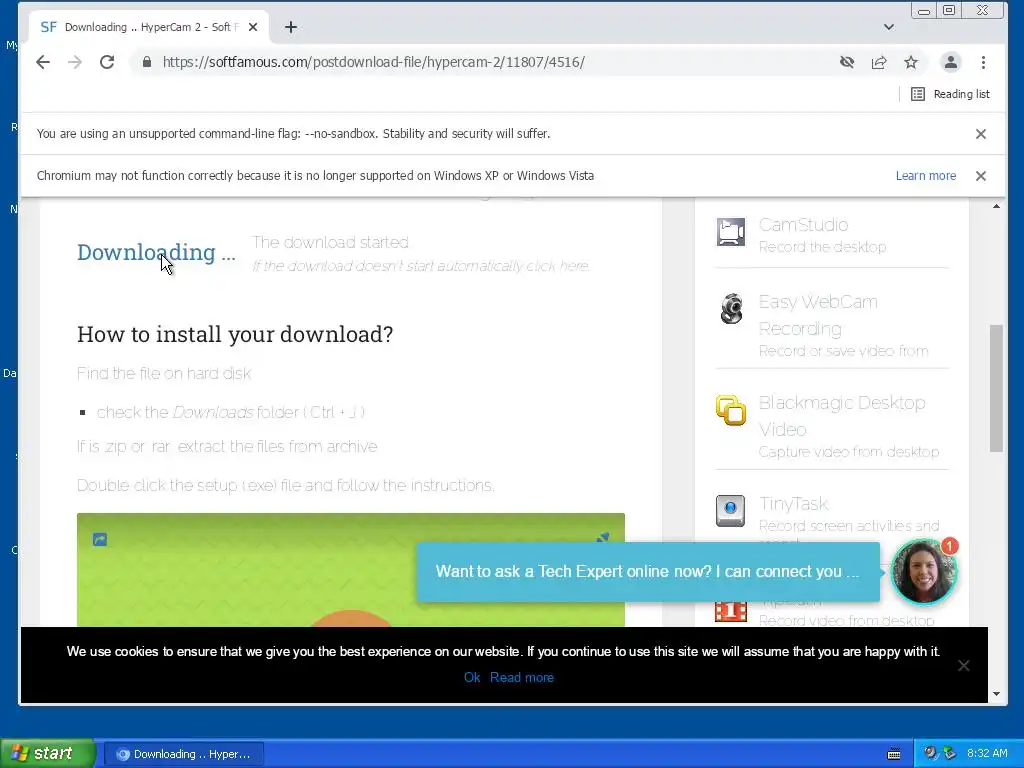Click the red film-strip app icon
Screen dimensions: 1024x768
click(x=731, y=611)
